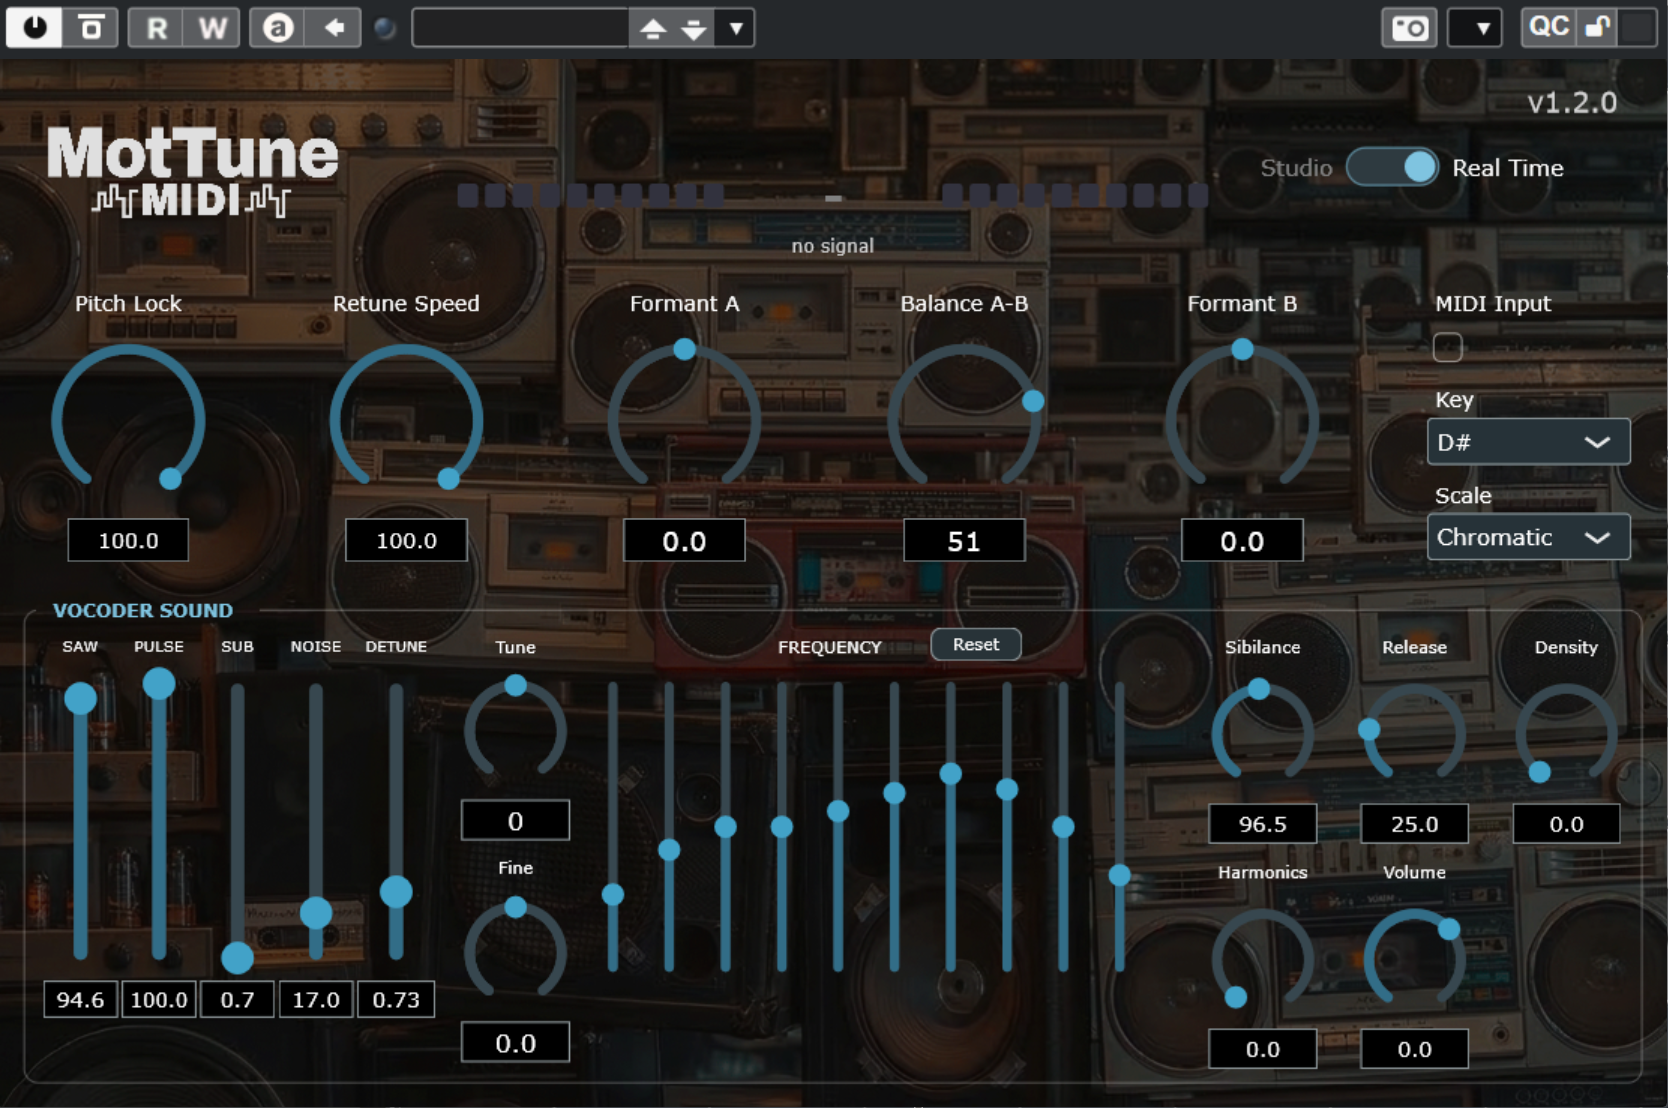Click the v1.2.0 version label
Screen dimensions: 1668x1108
pos(1572,102)
